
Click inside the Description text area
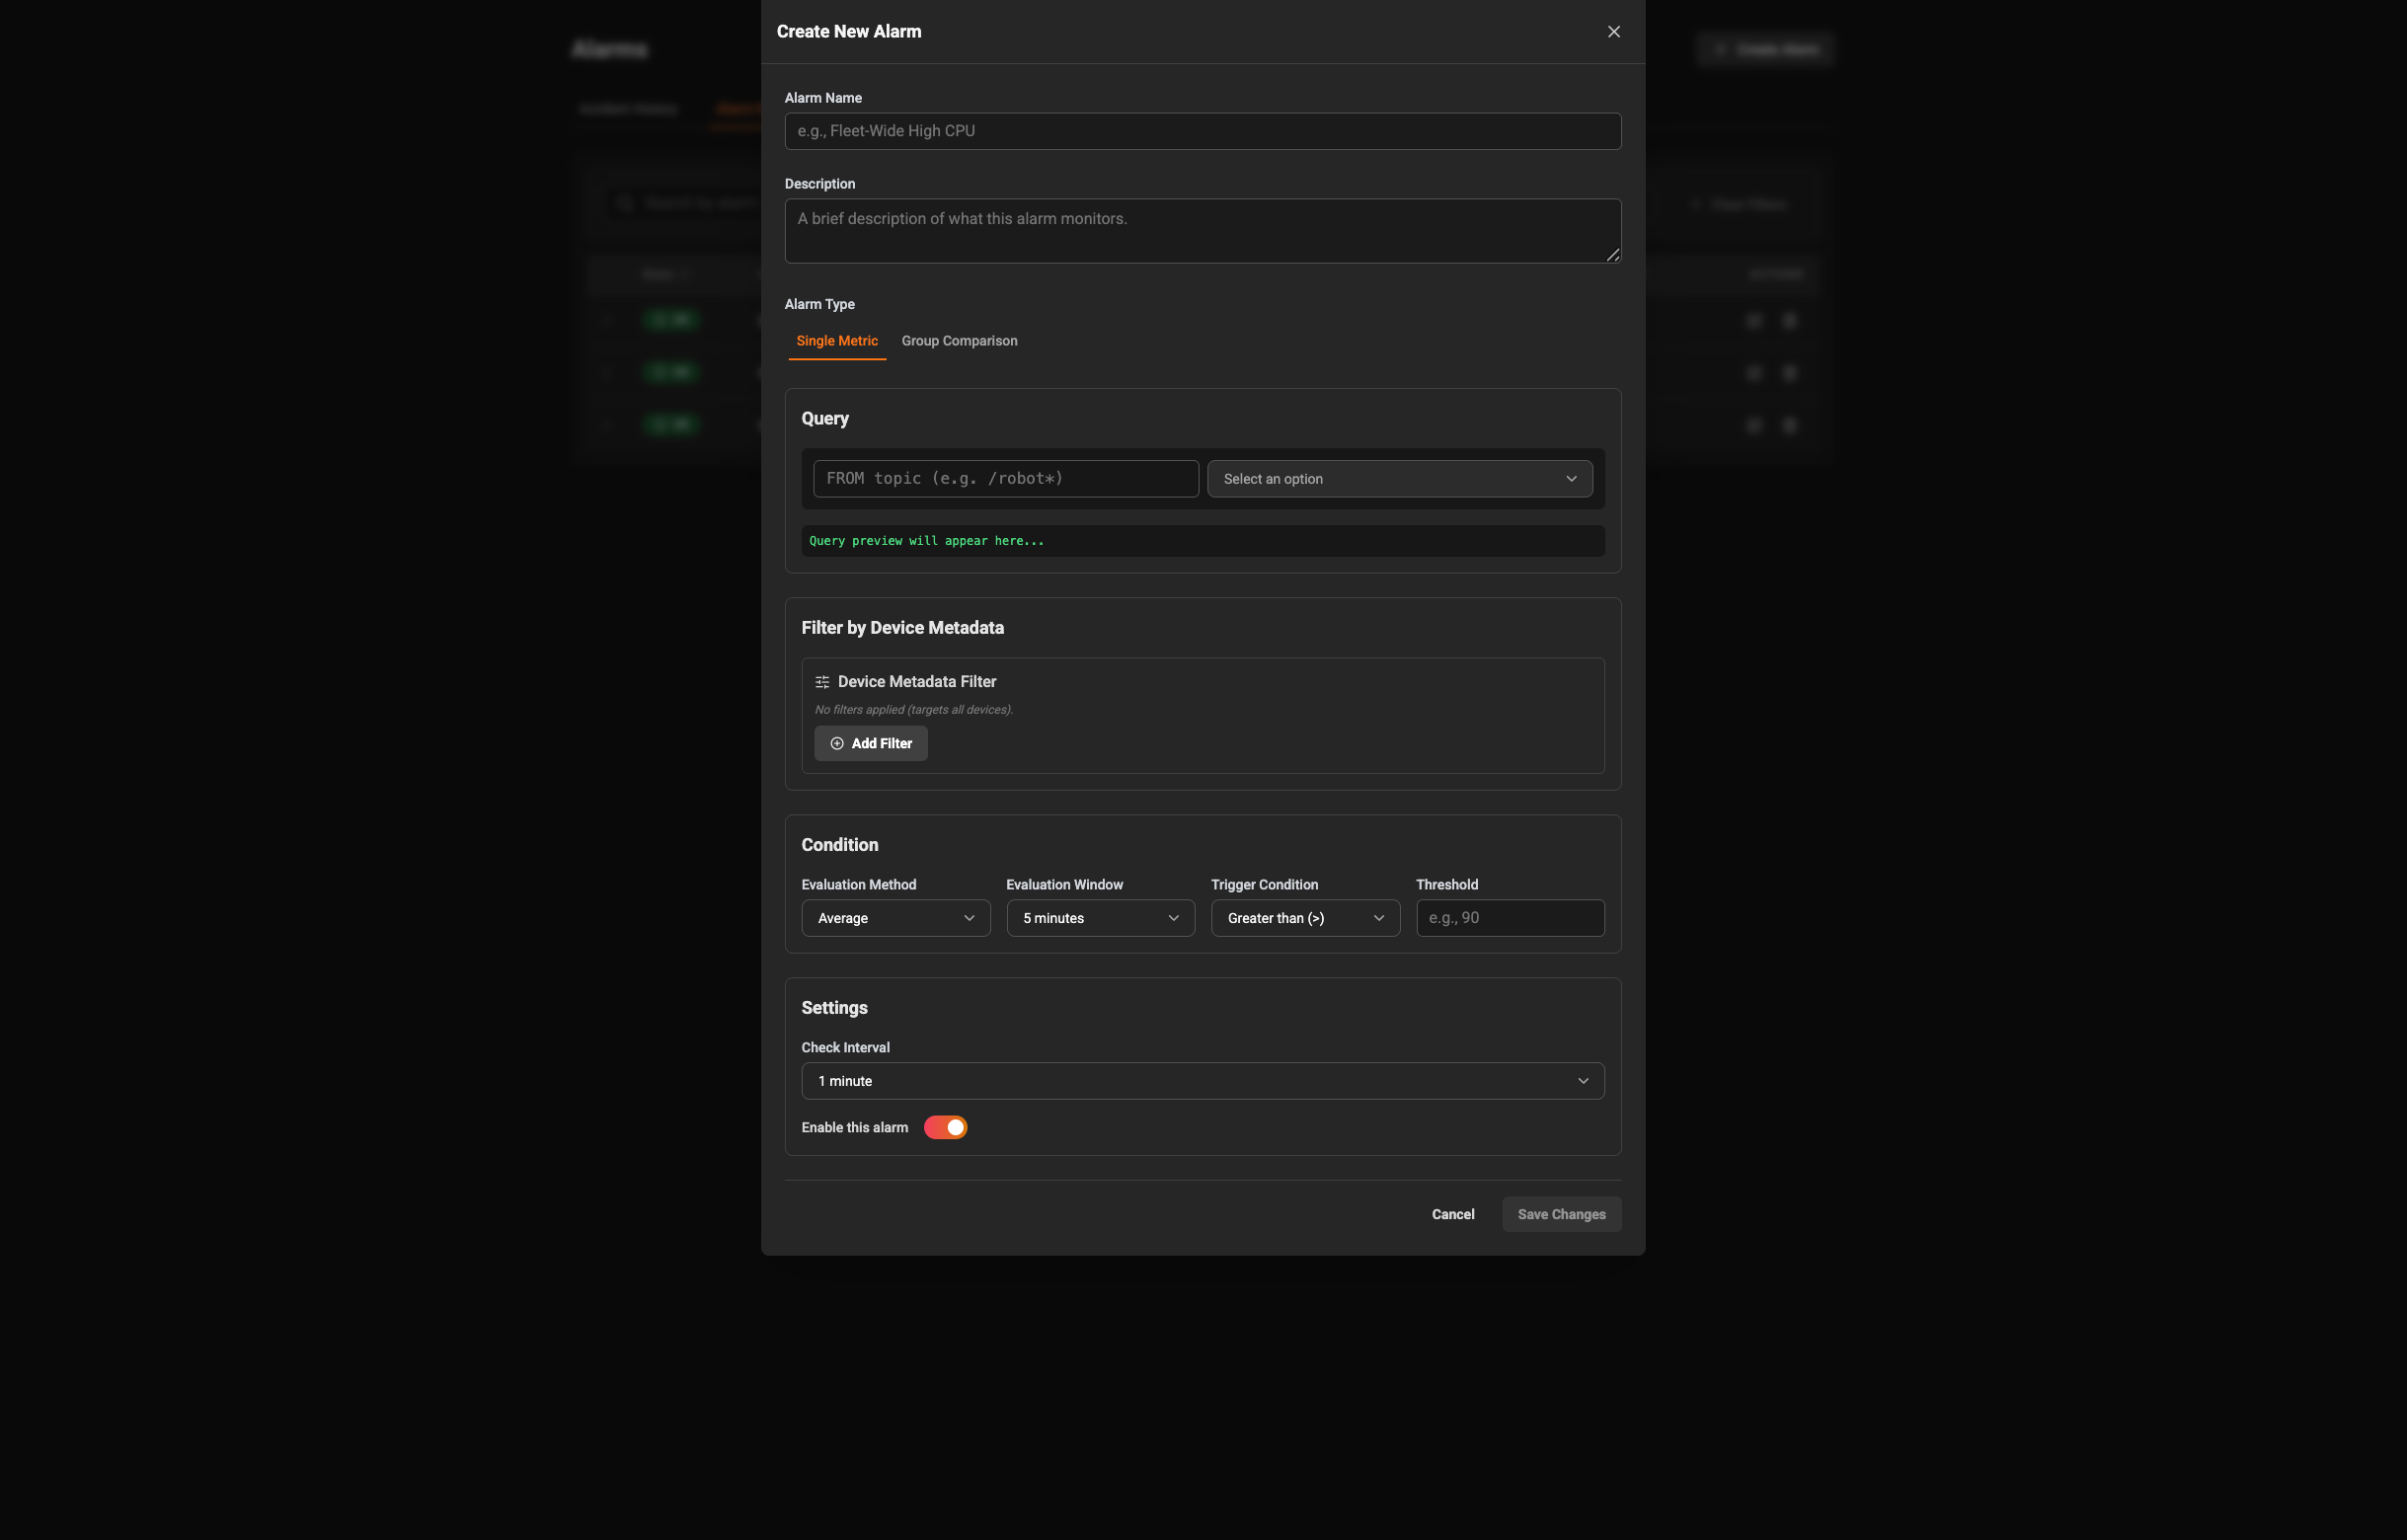click(x=1202, y=230)
